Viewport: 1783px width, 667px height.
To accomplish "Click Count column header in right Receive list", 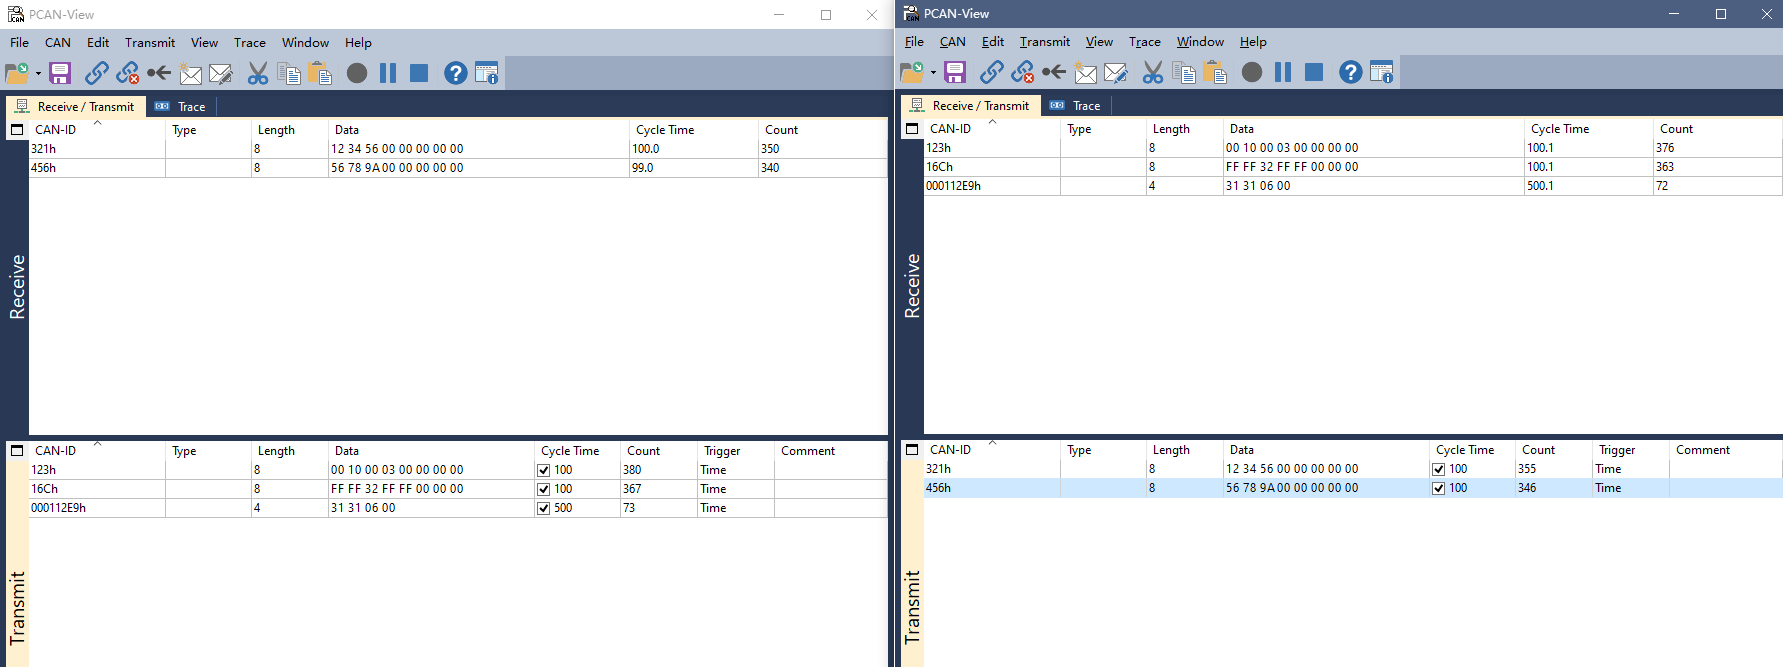I will tap(1676, 129).
